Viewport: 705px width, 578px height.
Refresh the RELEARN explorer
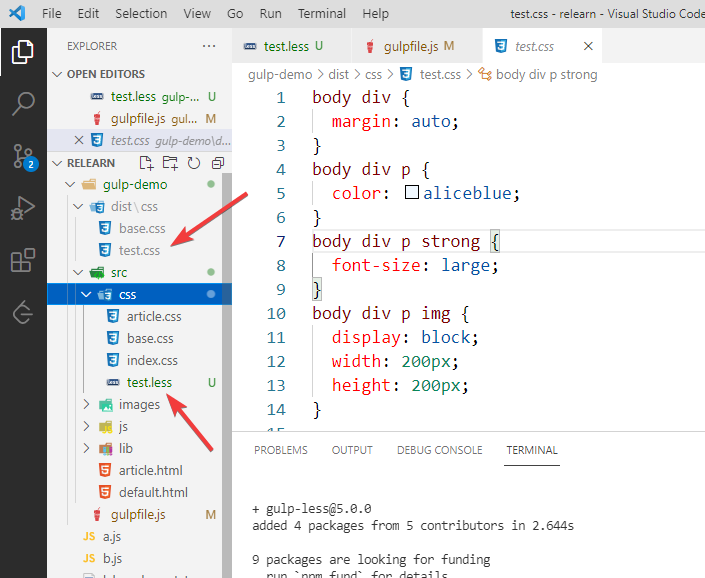194,163
